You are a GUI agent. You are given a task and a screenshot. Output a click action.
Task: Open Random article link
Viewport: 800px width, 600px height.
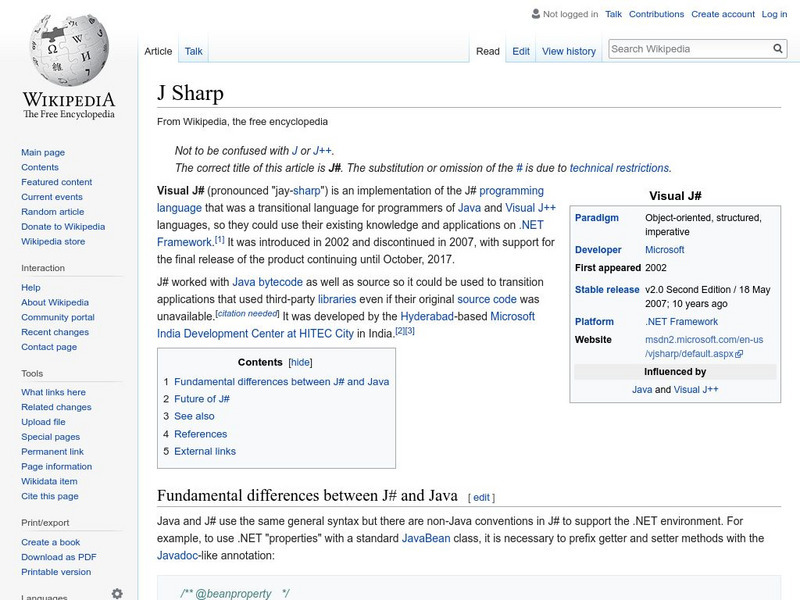pyautogui.click(x=53, y=211)
